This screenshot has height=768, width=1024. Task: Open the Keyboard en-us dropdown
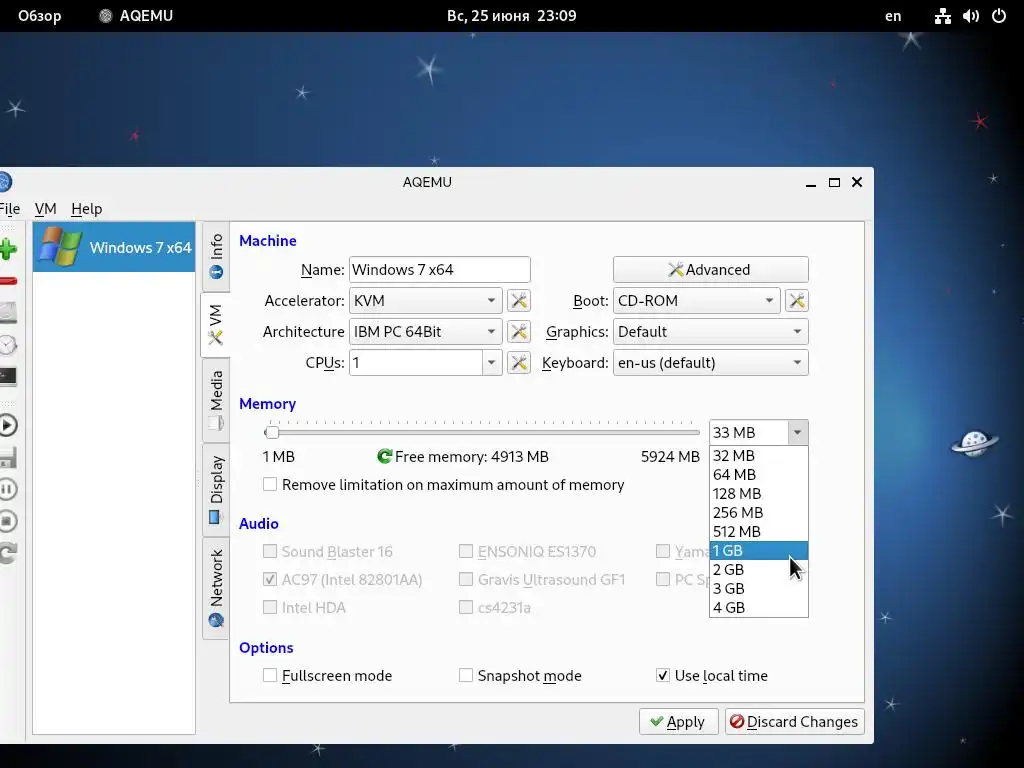tap(711, 362)
